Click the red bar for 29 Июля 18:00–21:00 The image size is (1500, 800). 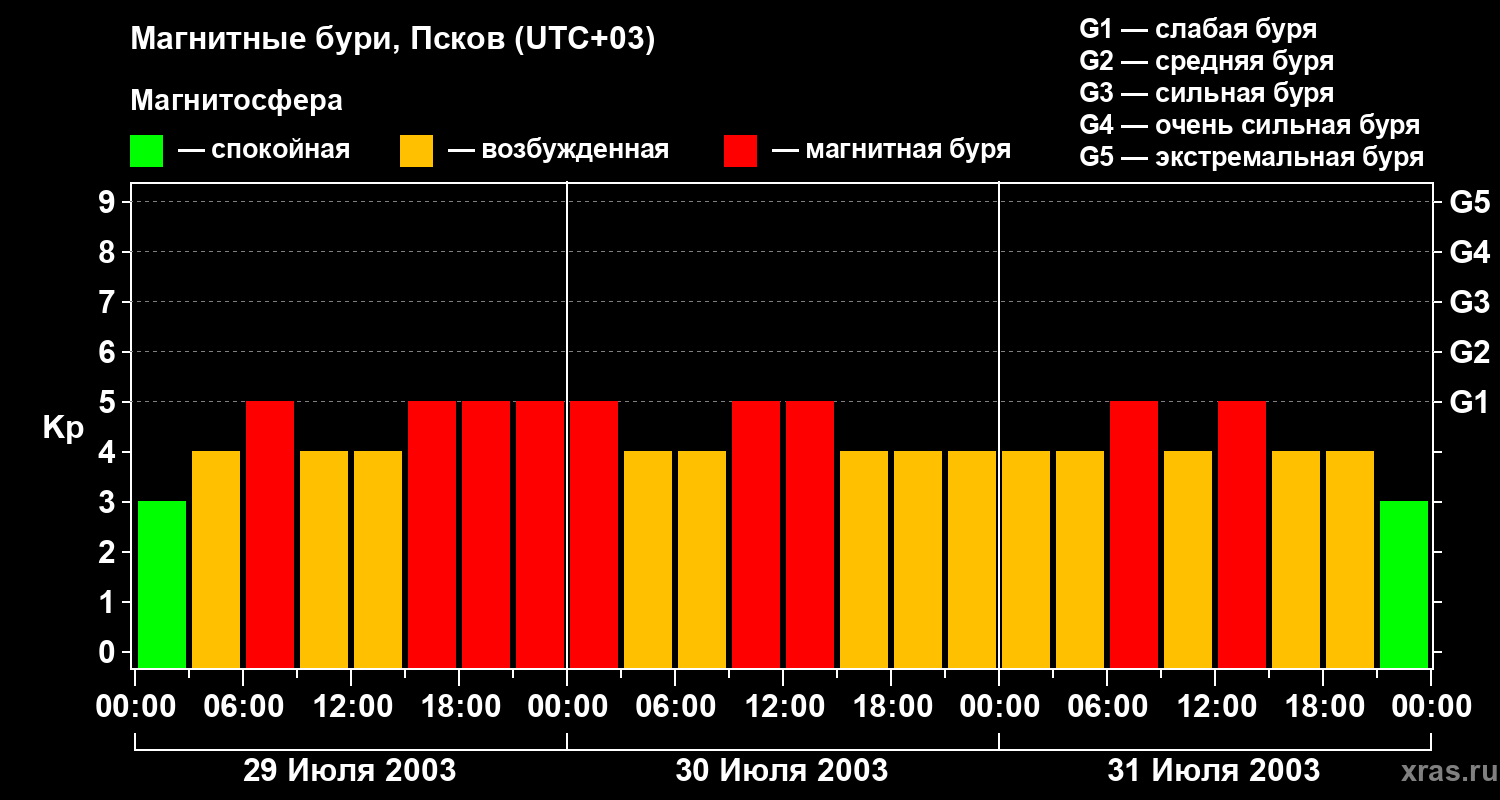[x=486, y=534]
